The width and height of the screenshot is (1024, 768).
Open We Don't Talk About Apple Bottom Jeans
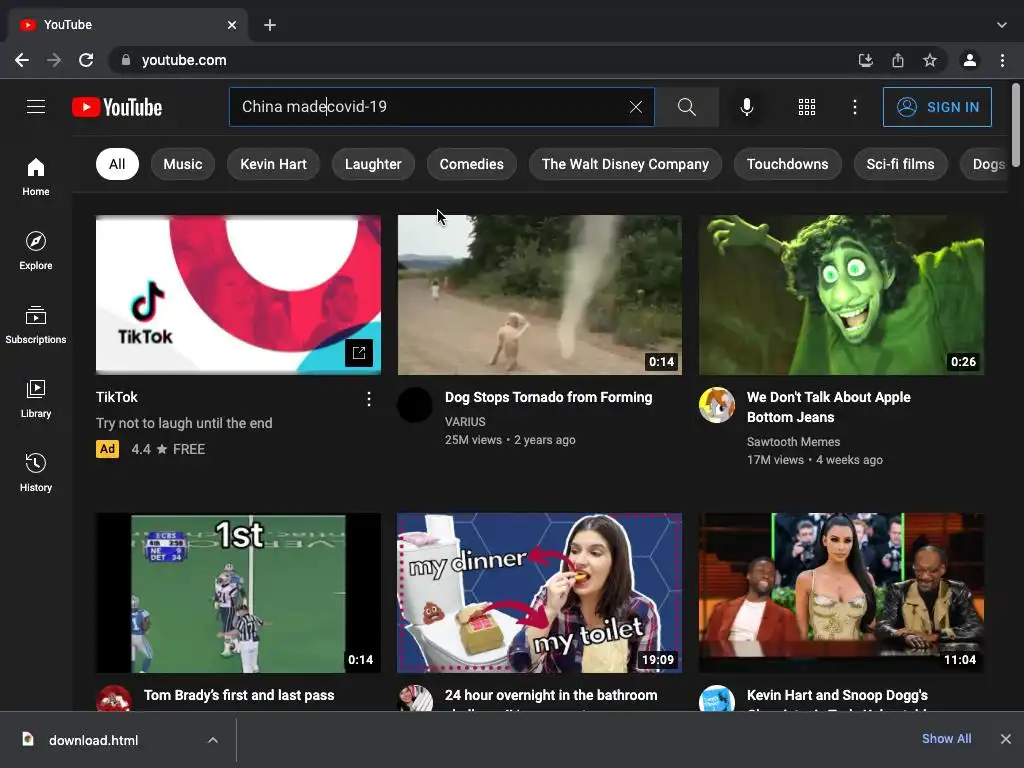[828, 407]
